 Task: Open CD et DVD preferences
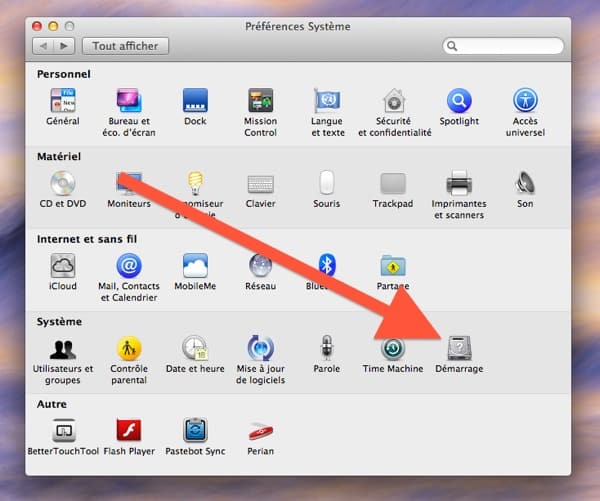[x=63, y=183]
